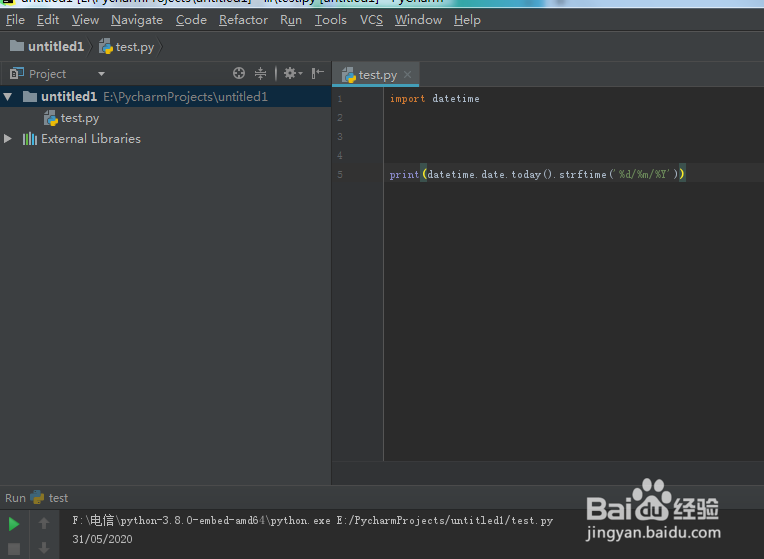Open the Window menu

click(418, 20)
